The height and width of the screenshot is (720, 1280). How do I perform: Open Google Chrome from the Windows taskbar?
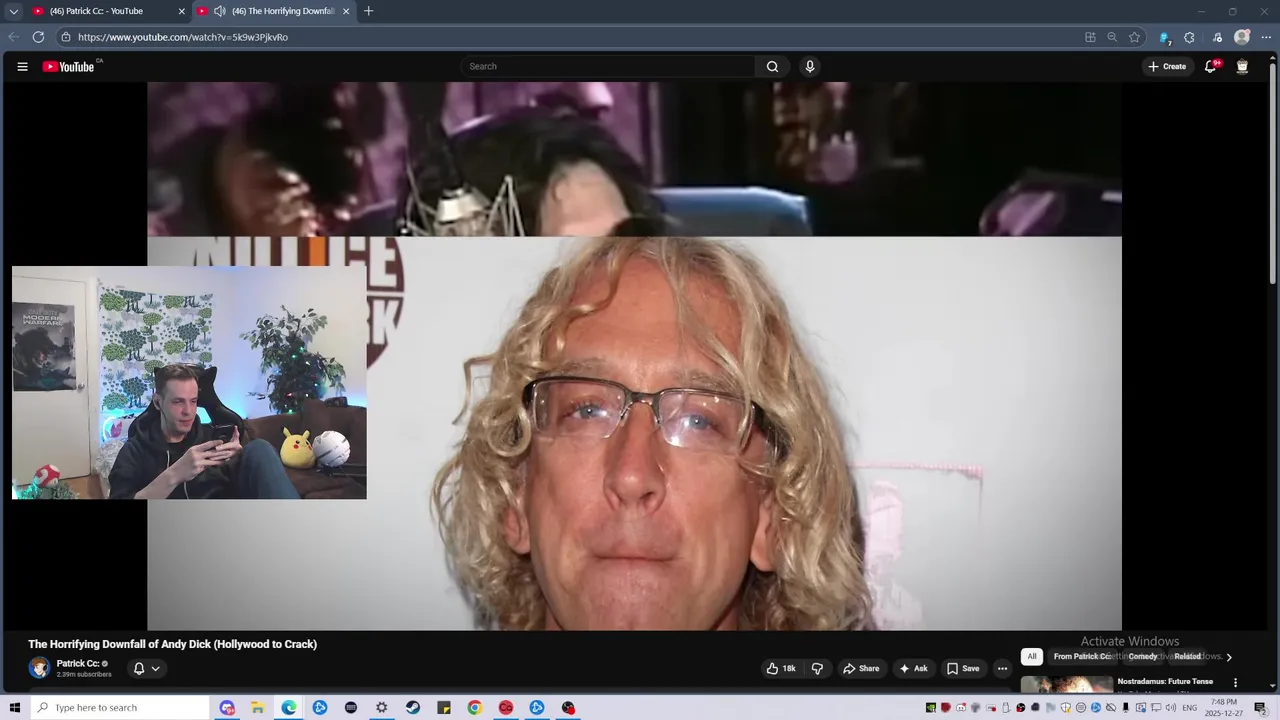[475, 708]
